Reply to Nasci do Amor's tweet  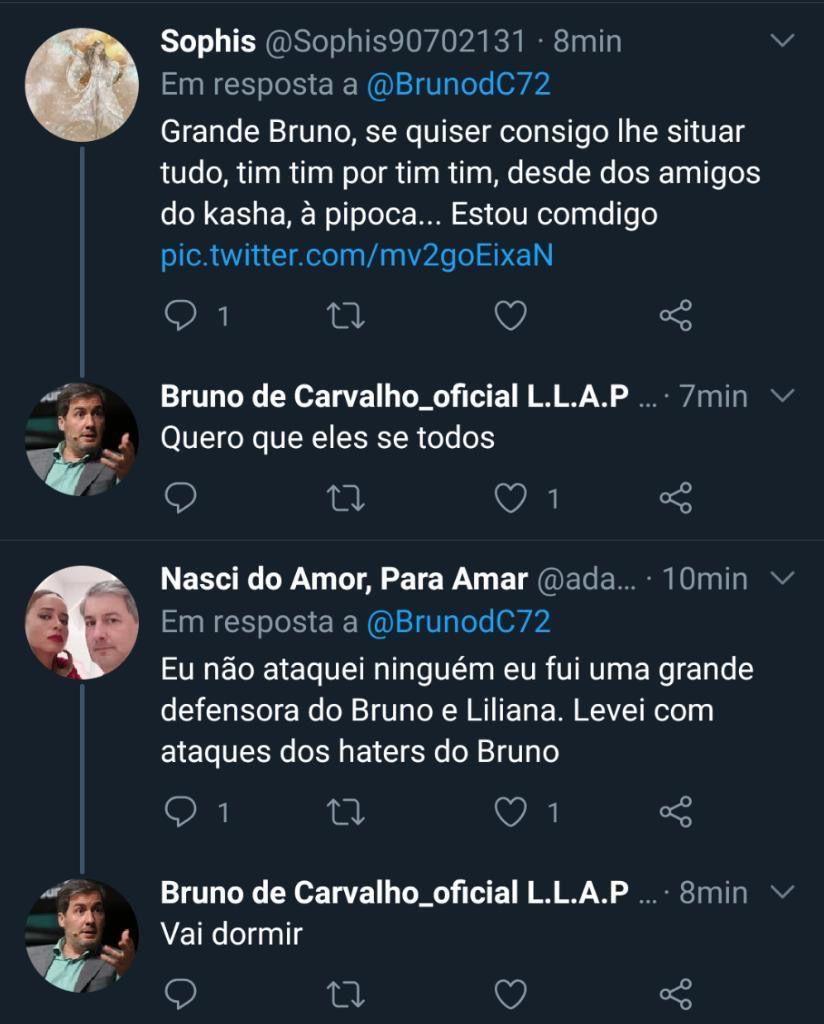tap(180, 812)
